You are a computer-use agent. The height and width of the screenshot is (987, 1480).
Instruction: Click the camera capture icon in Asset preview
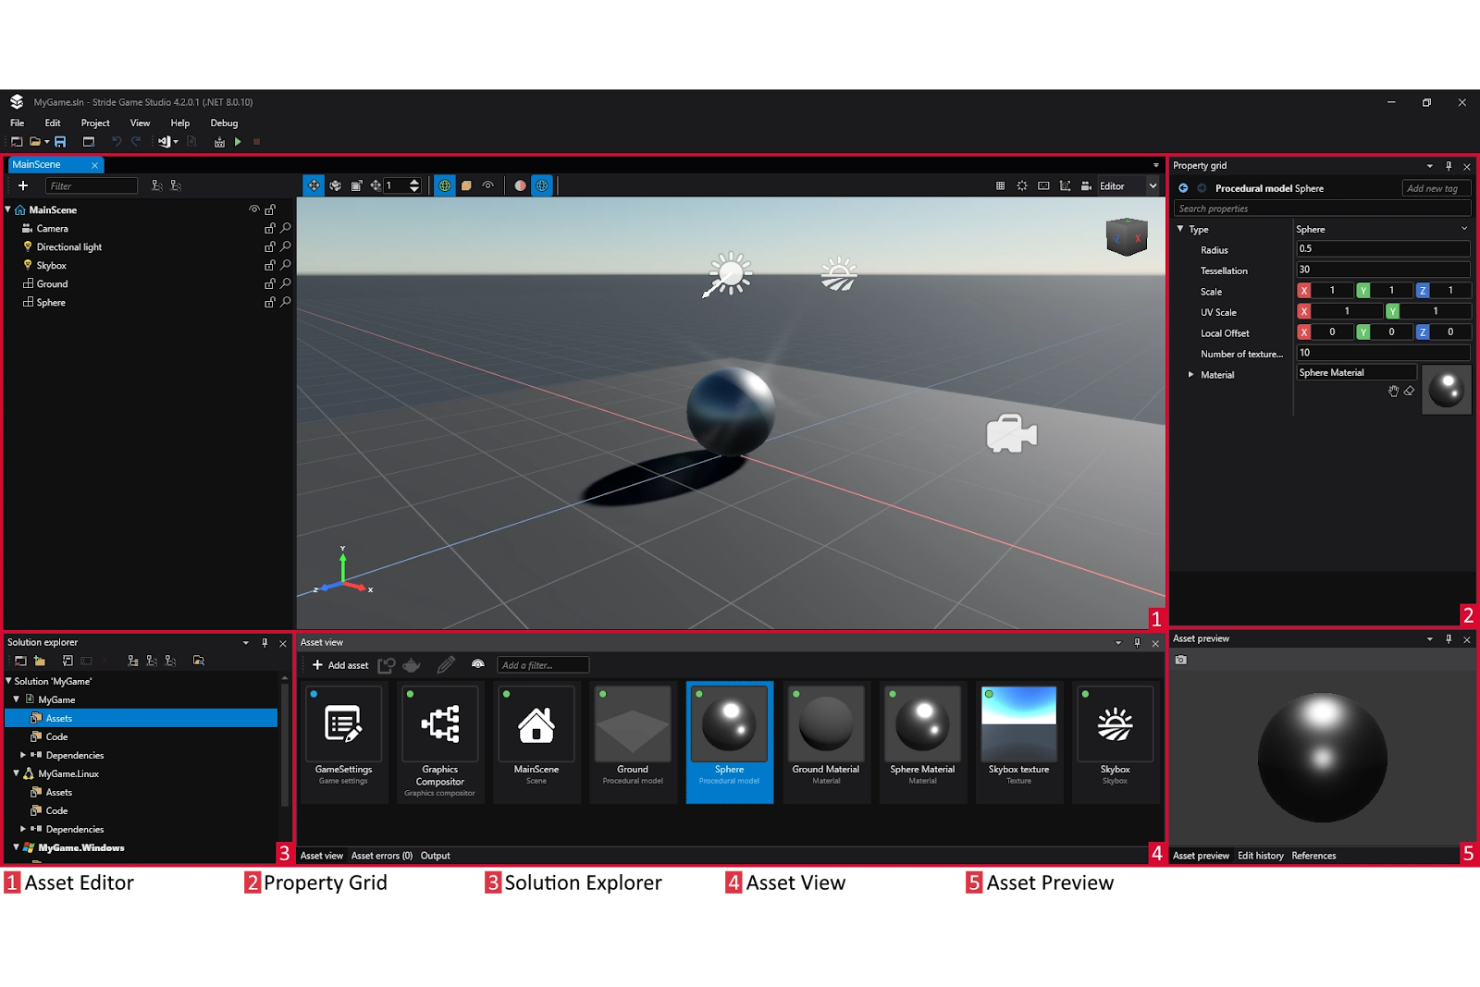tap(1181, 660)
